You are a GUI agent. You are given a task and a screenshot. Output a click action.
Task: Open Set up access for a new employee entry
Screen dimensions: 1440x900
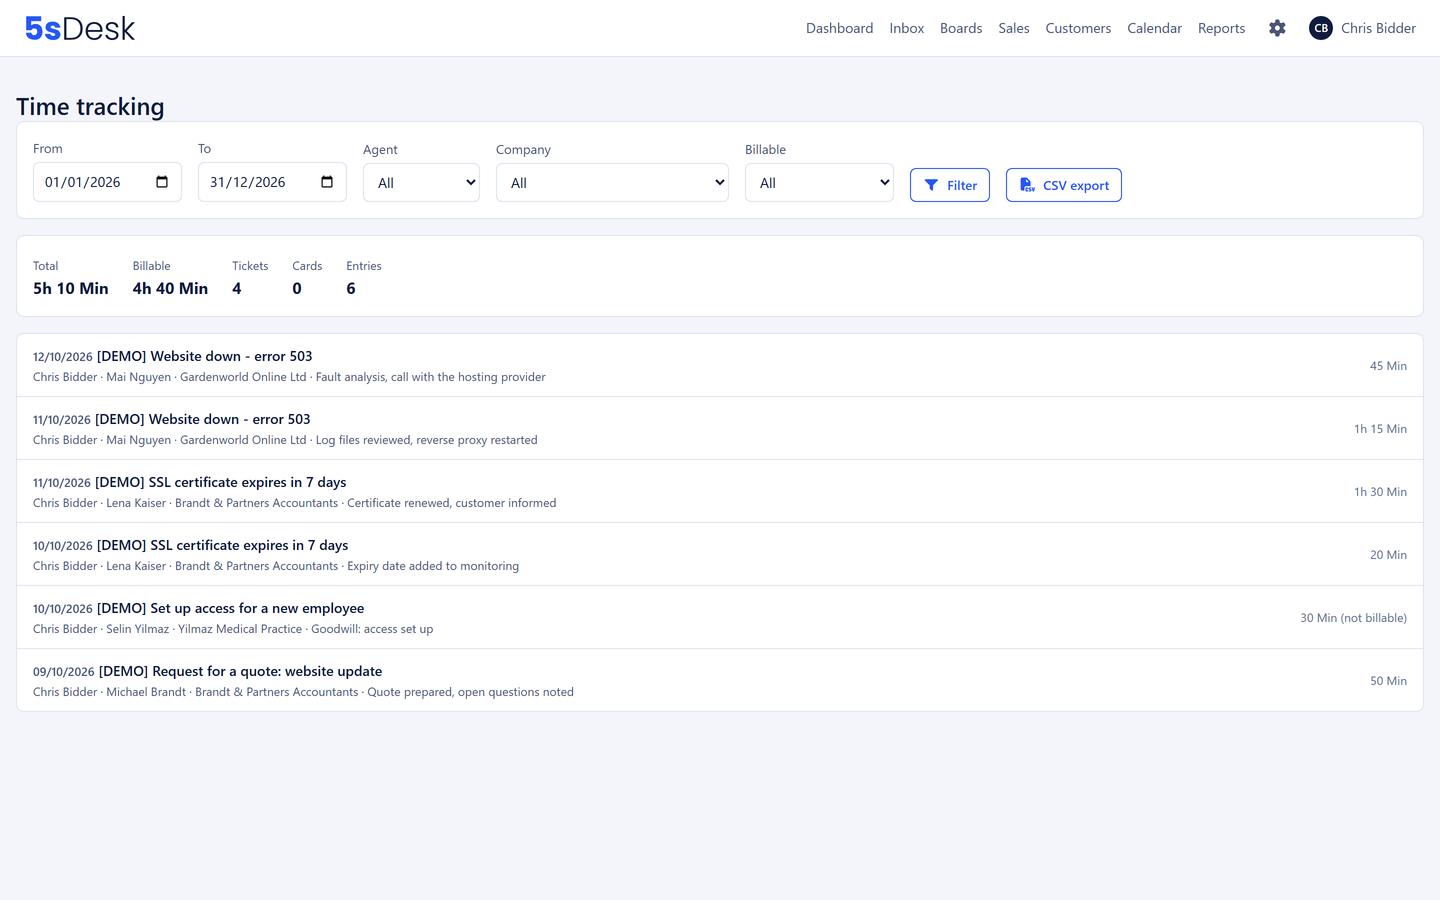coord(720,618)
